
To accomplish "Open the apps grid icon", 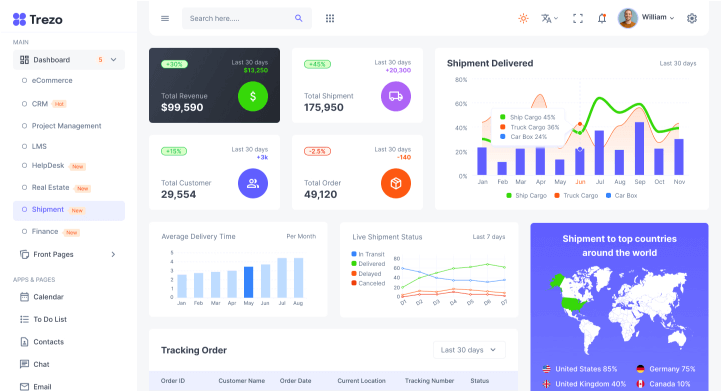I will (330, 18).
